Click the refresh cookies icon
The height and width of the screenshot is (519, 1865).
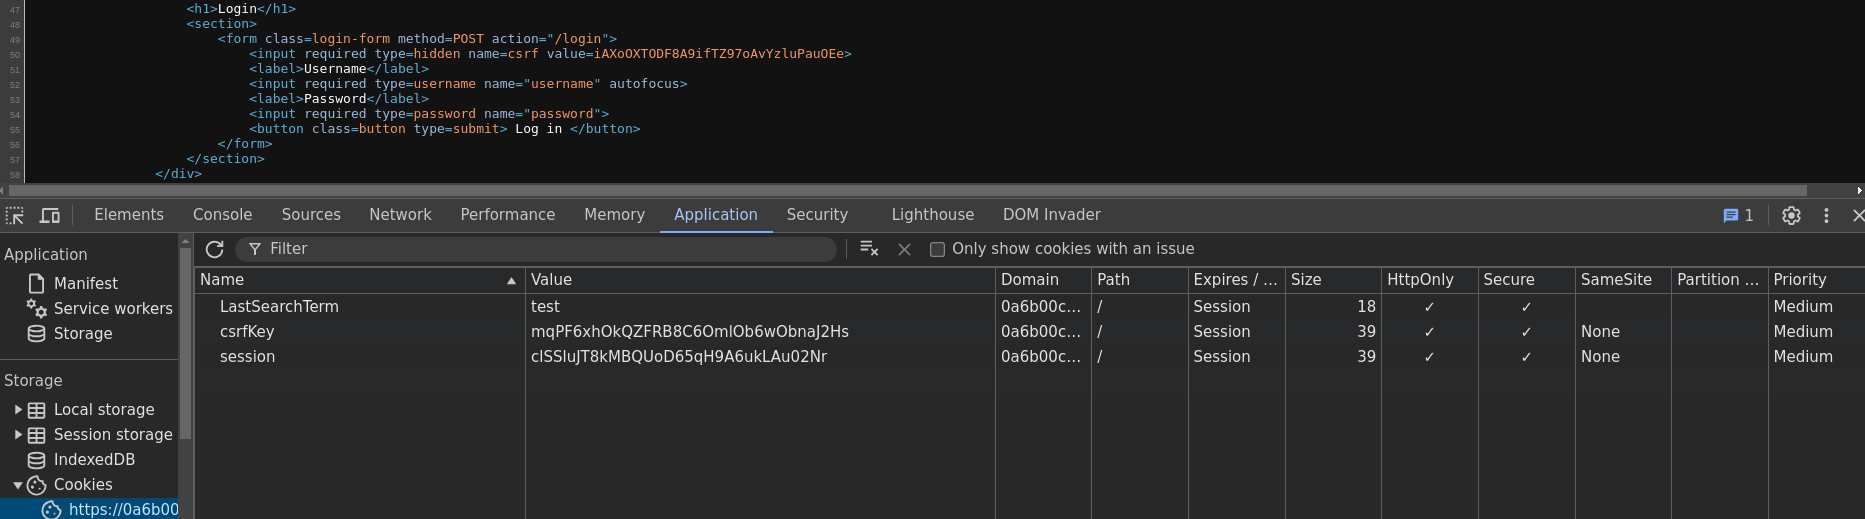[x=214, y=249]
